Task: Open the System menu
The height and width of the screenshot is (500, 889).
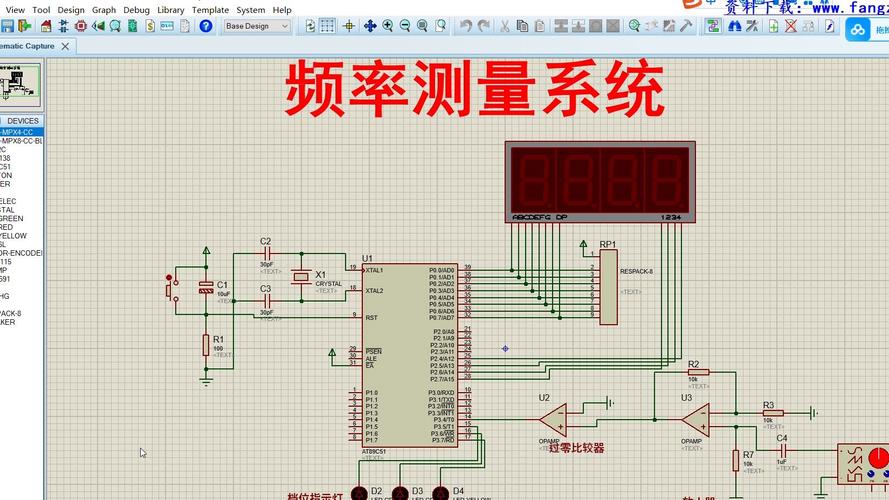Action: [251, 10]
